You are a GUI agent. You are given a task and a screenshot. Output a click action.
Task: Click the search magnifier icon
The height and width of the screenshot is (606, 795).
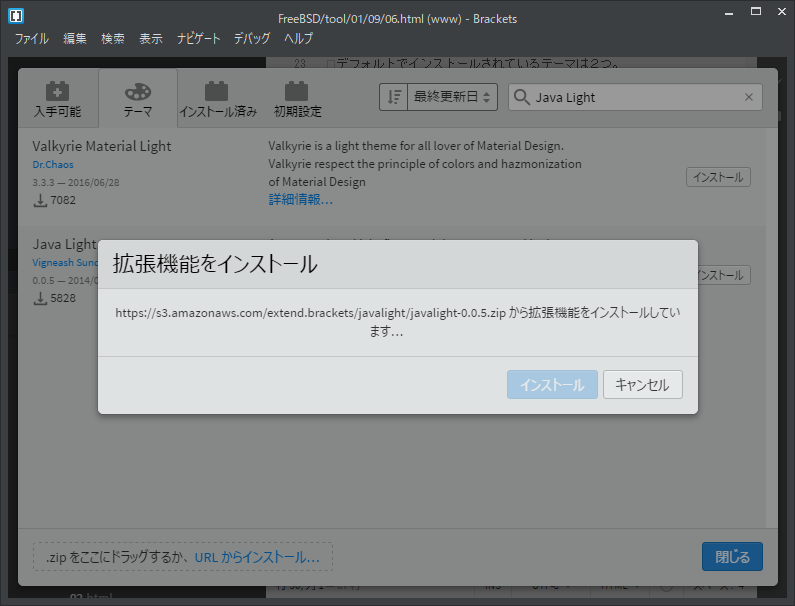coord(522,97)
